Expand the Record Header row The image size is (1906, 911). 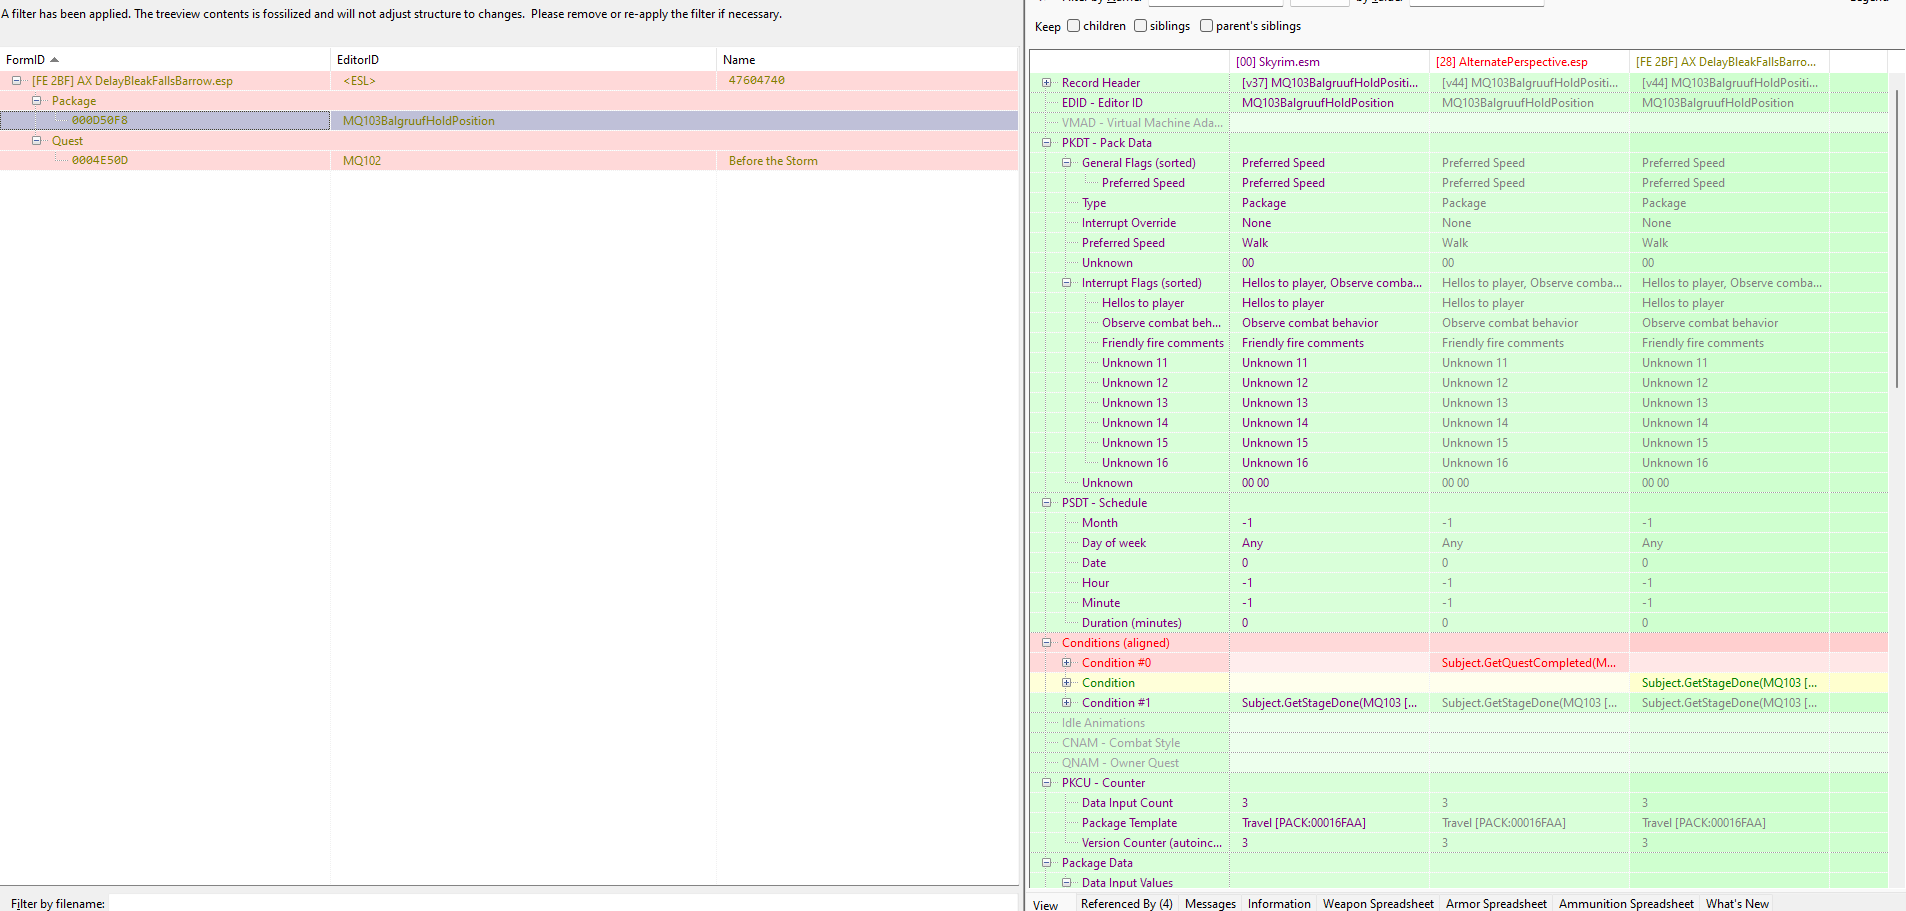[1046, 83]
